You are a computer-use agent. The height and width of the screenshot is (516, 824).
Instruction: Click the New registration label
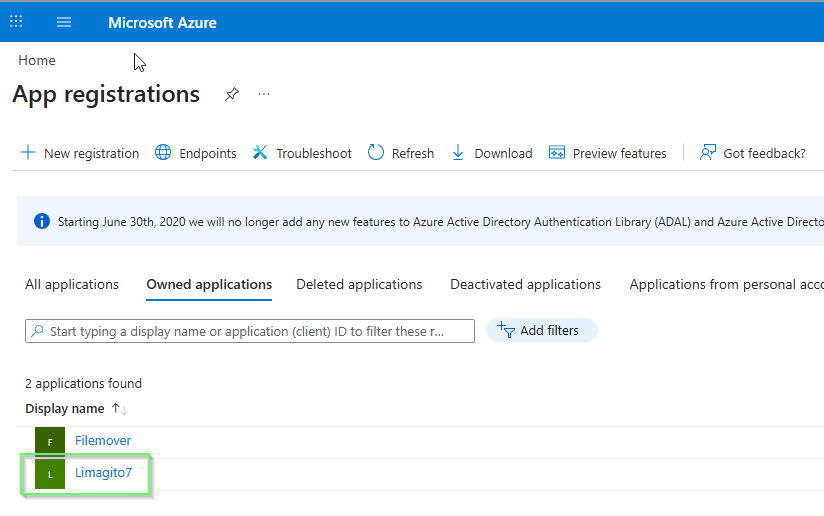point(91,153)
